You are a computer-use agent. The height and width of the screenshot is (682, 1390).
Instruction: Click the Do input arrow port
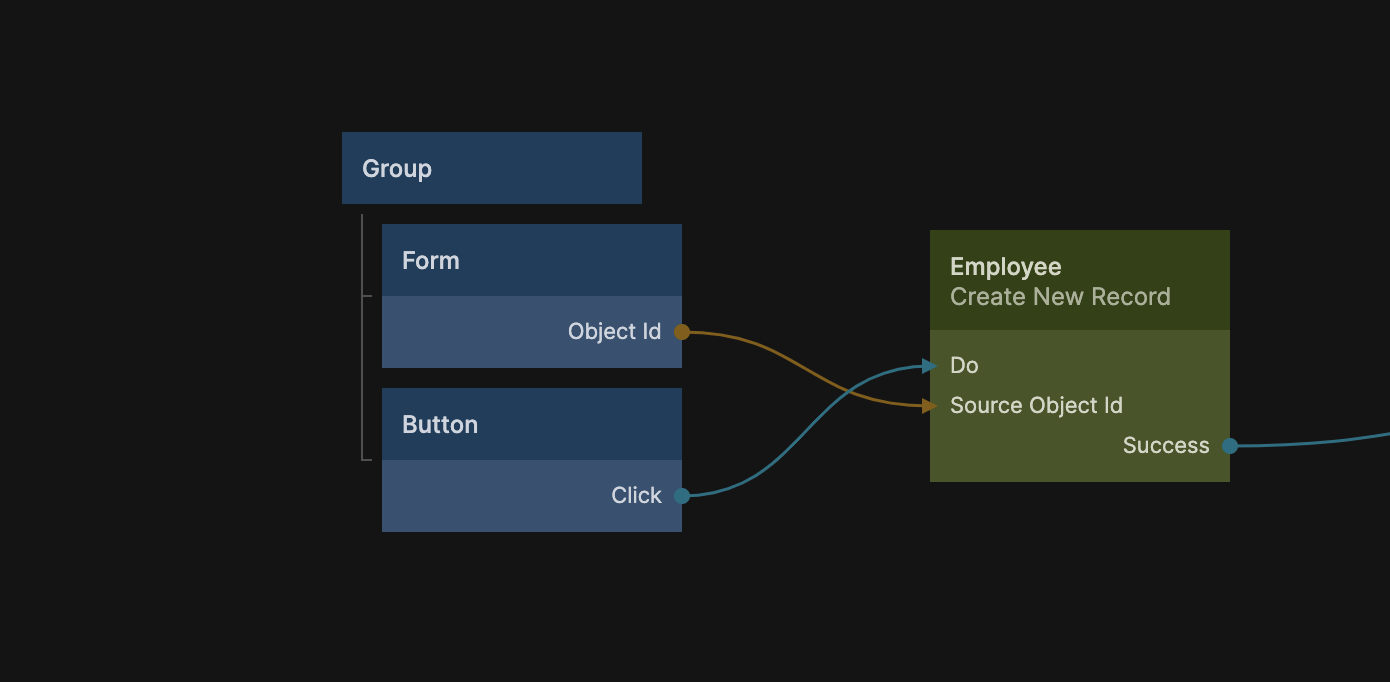click(x=929, y=366)
